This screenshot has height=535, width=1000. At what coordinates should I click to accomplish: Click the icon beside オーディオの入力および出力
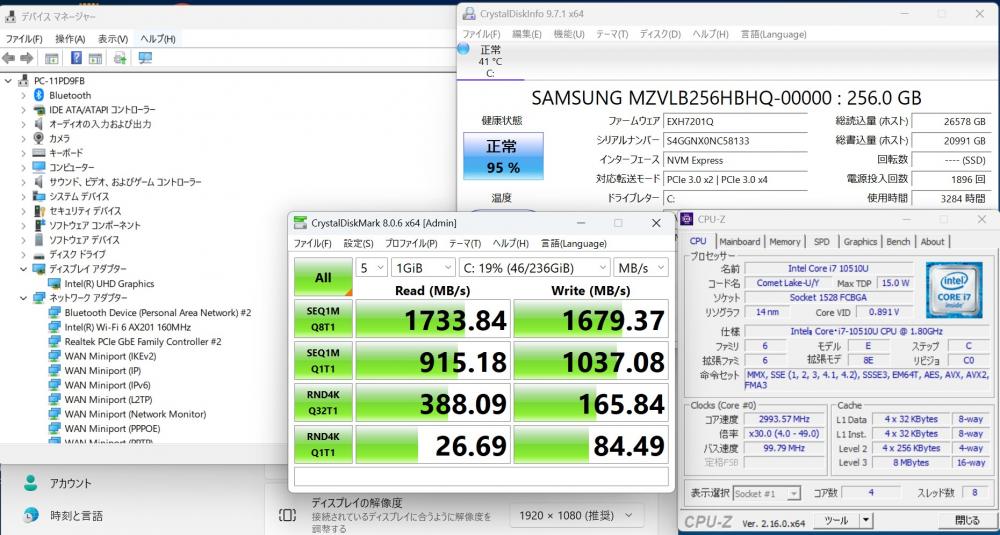pyautogui.click(x=39, y=124)
